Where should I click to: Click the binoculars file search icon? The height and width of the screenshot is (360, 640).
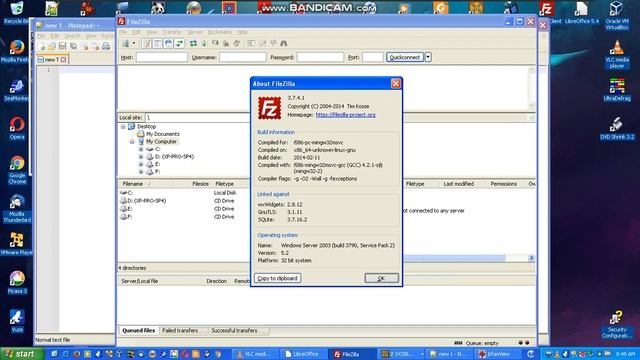(284, 43)
